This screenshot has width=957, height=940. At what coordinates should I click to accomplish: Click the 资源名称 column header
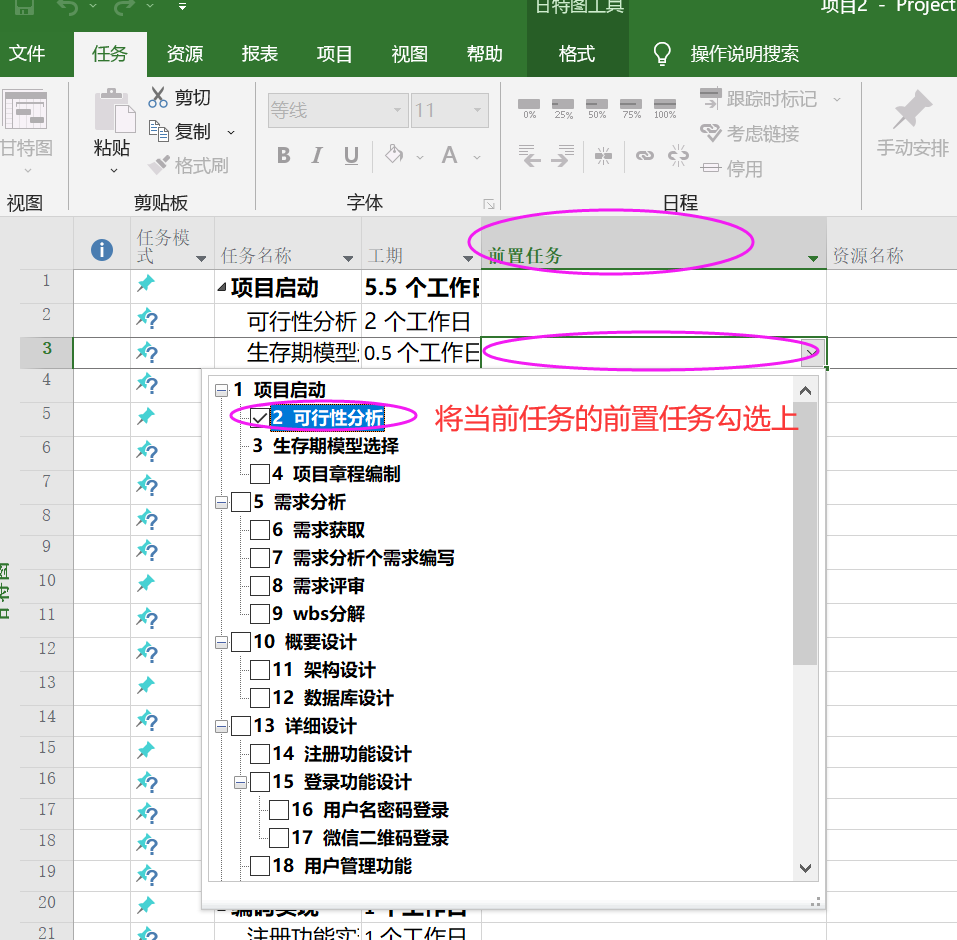click(892, 244)
